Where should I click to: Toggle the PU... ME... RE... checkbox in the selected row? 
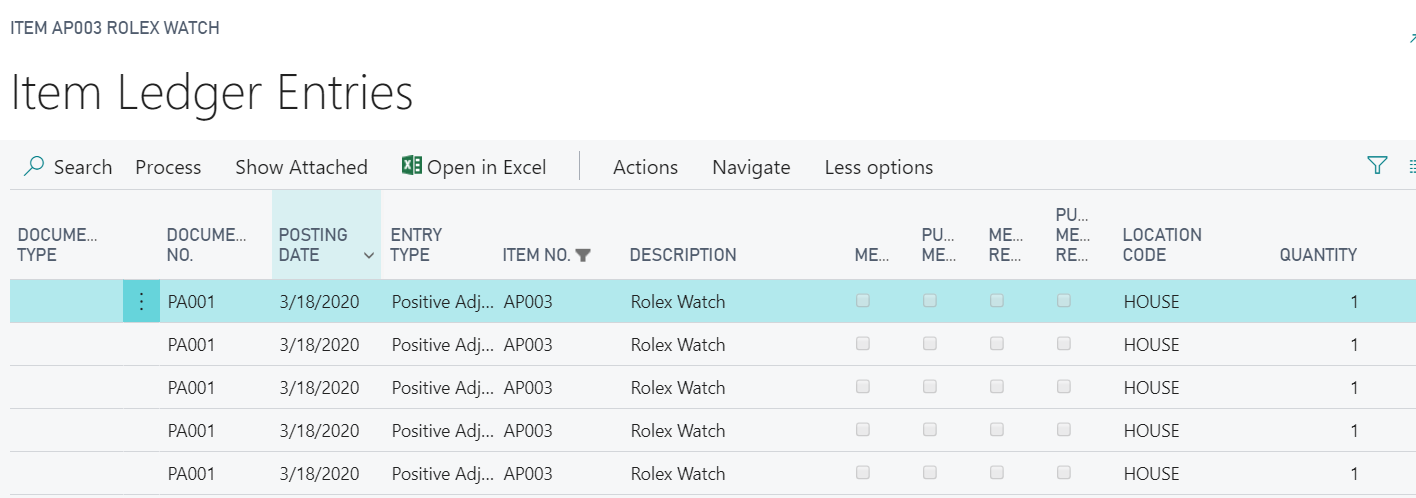pyautogui.click(x=1064, y=300)
